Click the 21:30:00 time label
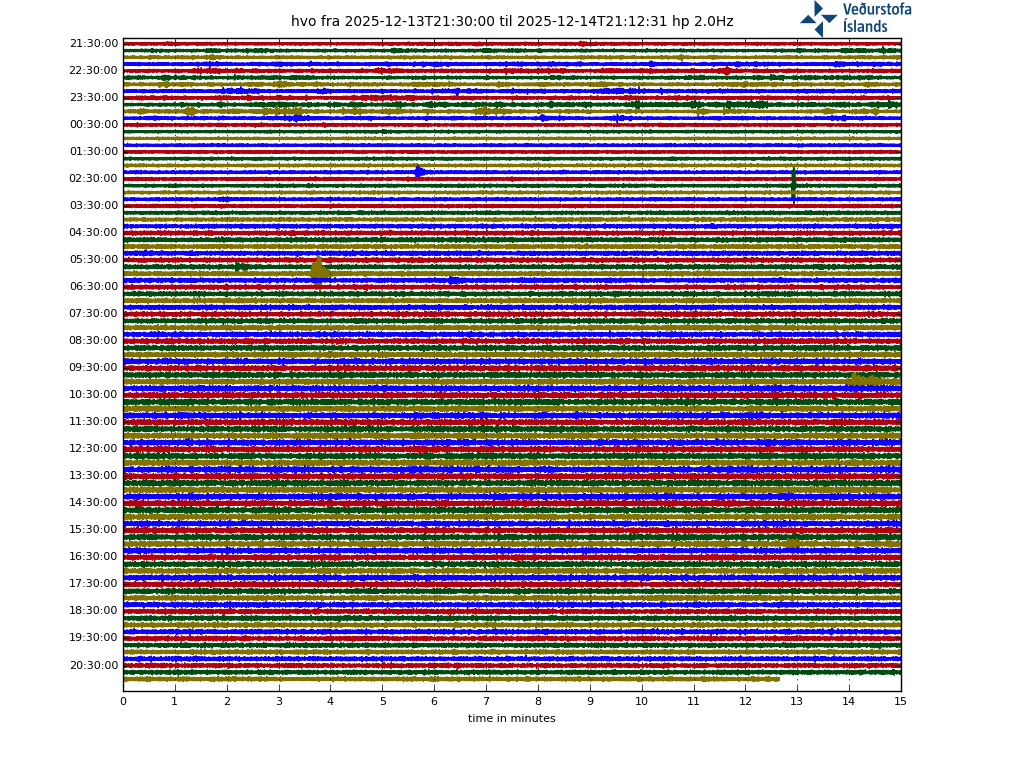Image resolution: width=1024 pixels, height=768 pixels. click(x=94, y=44)
